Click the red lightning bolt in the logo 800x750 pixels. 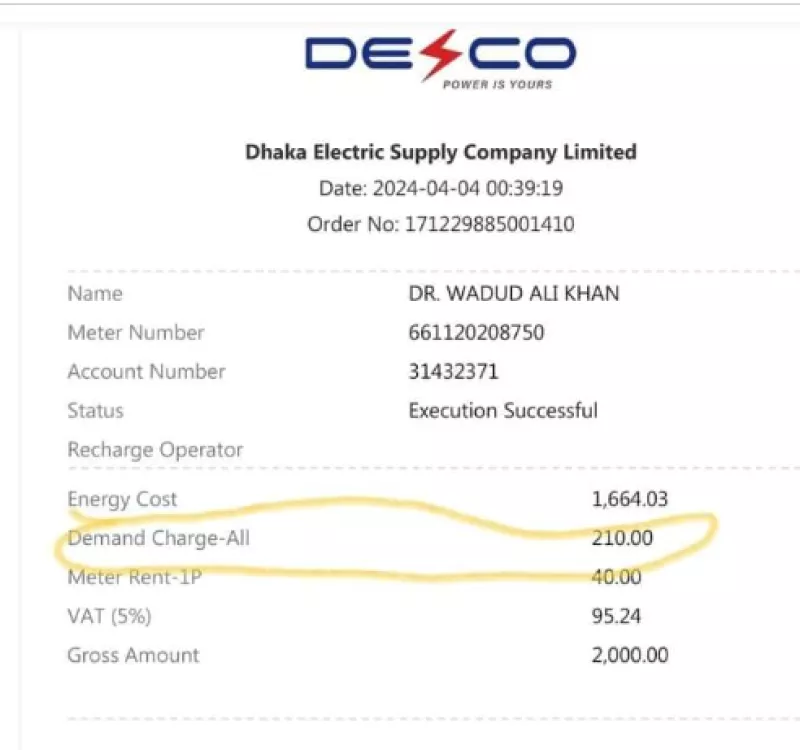[x=440, y=55]
